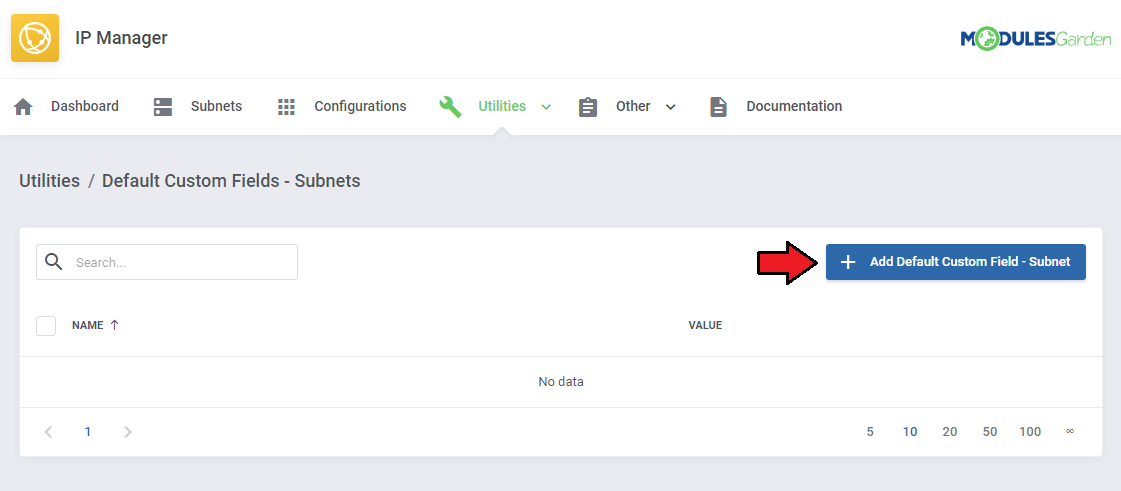
Task: Click the Documentation file icon
Action: point(718,106)
